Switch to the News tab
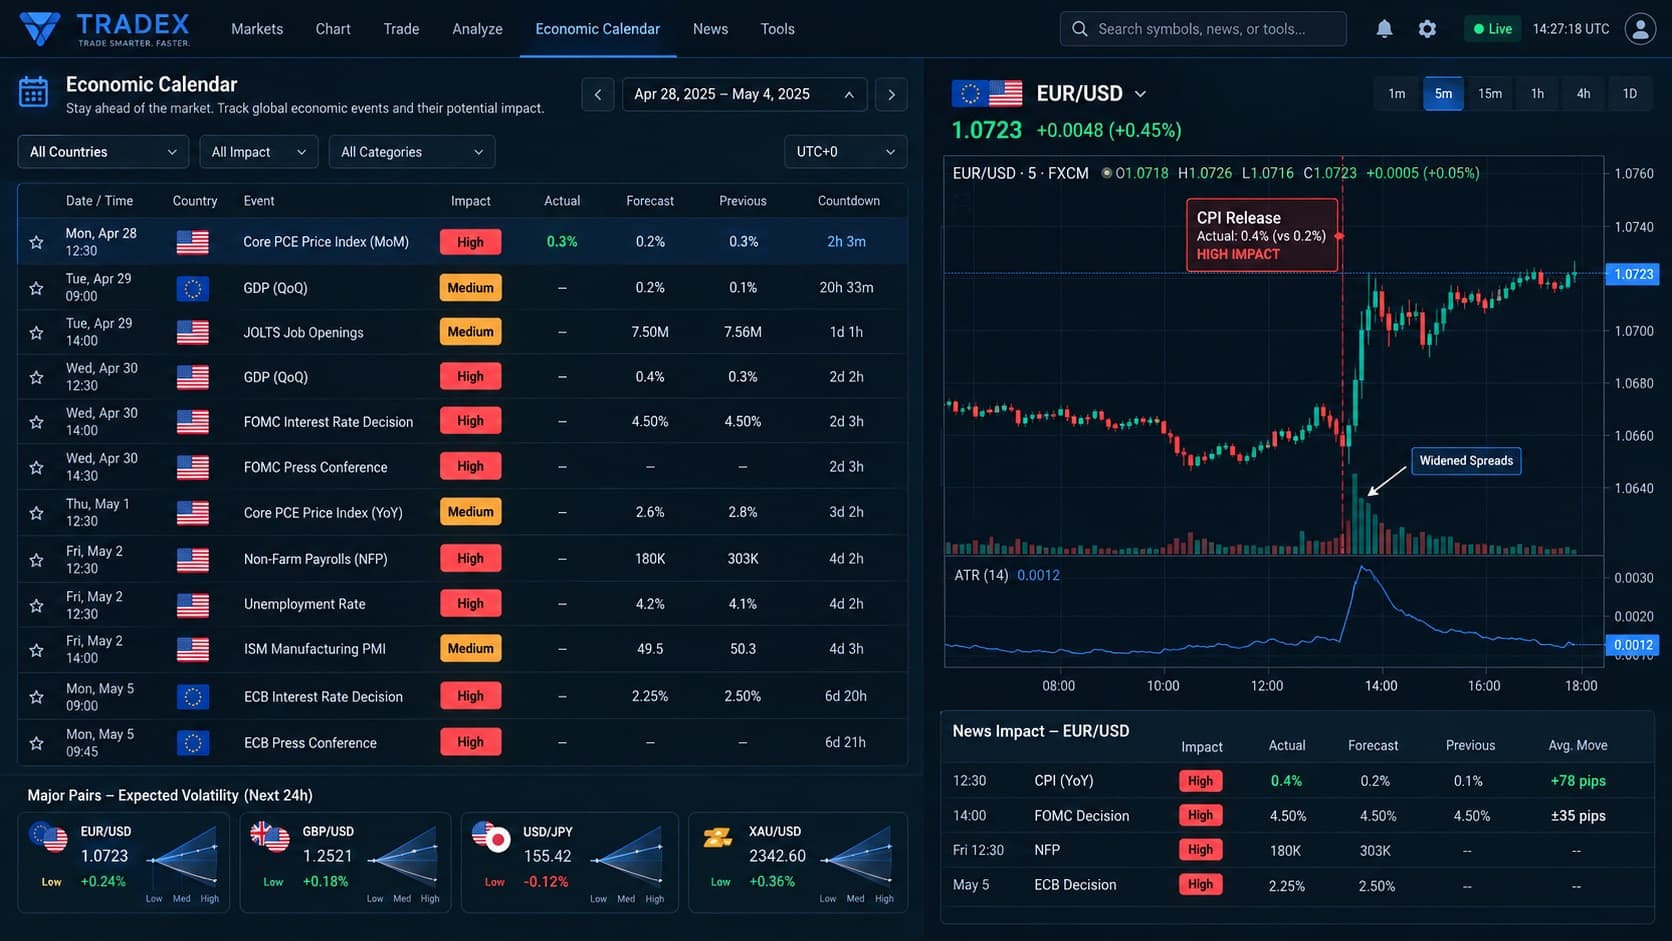Screen dimensions: 1672x941 click(x=710, y=29)
